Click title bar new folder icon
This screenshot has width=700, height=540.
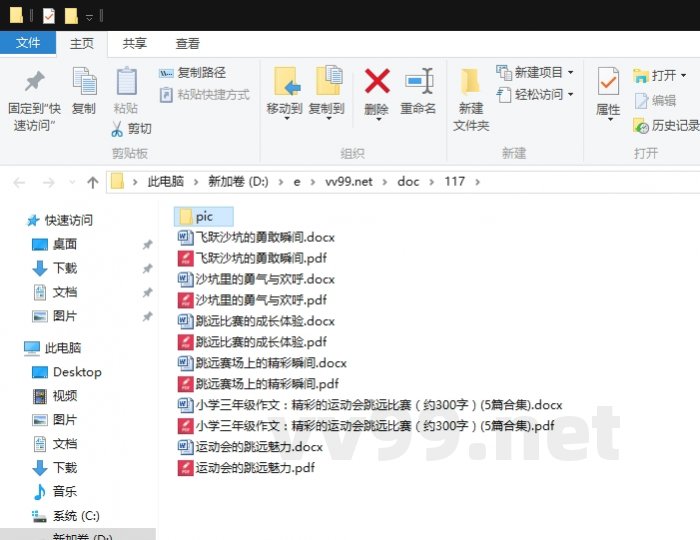71,17
